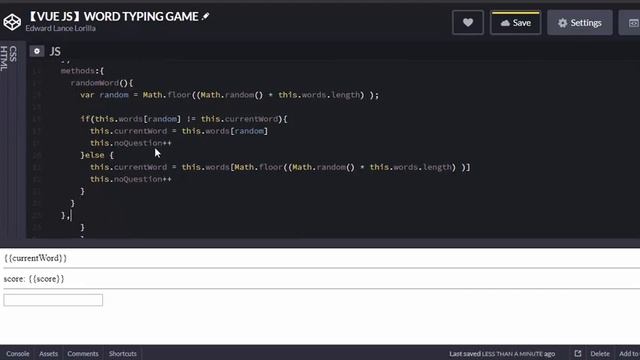The image size is (640, 360).
Task: Change editor layout view button
Action: point(631,23)
